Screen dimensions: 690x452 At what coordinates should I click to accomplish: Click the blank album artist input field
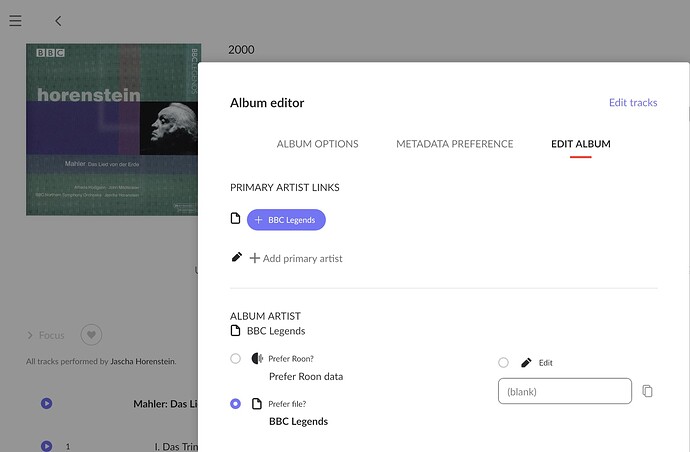click(565, 391)
